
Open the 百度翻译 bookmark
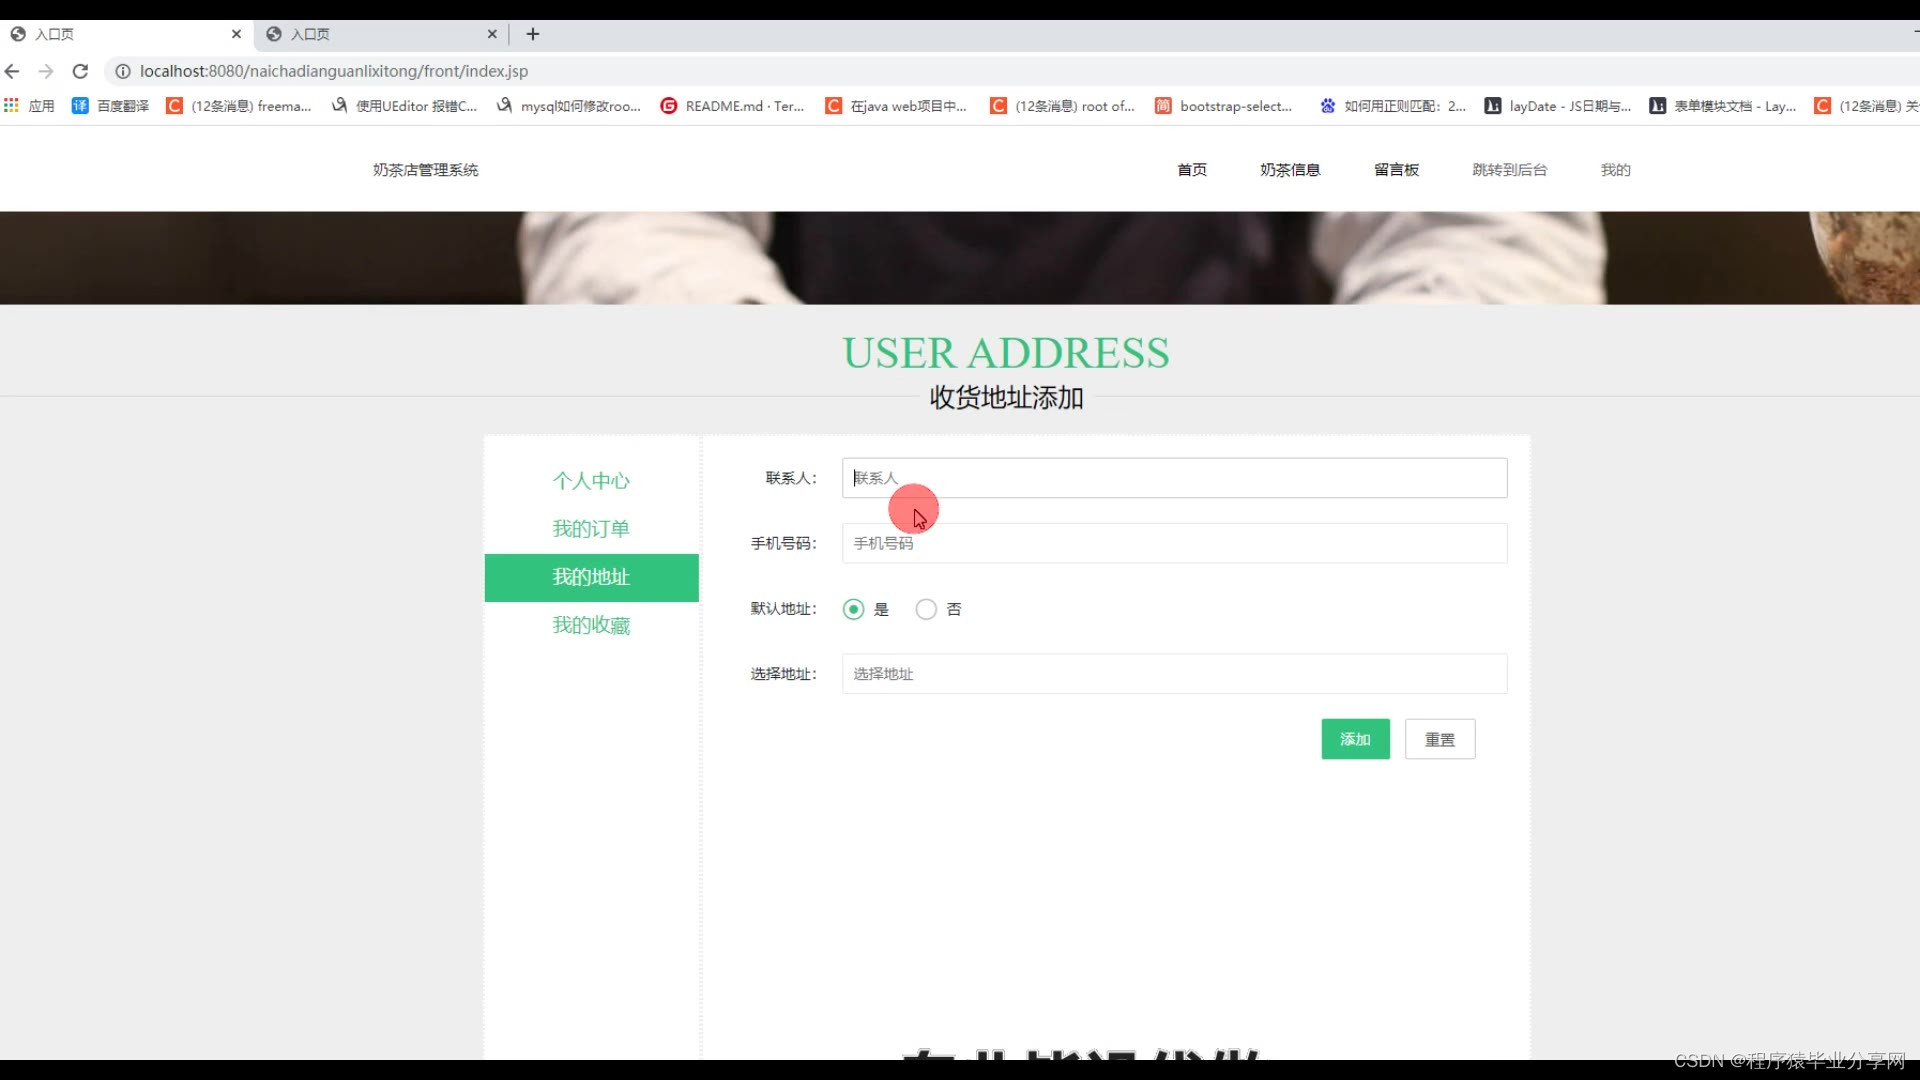(110, 105)
